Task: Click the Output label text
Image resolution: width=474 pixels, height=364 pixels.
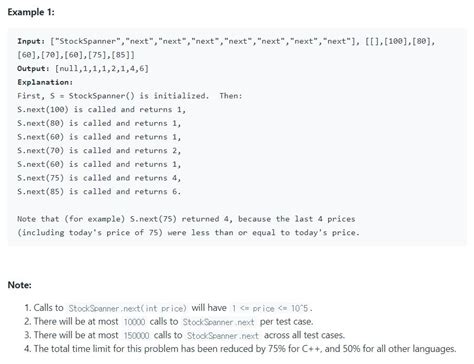Action: tap(33, 69)
